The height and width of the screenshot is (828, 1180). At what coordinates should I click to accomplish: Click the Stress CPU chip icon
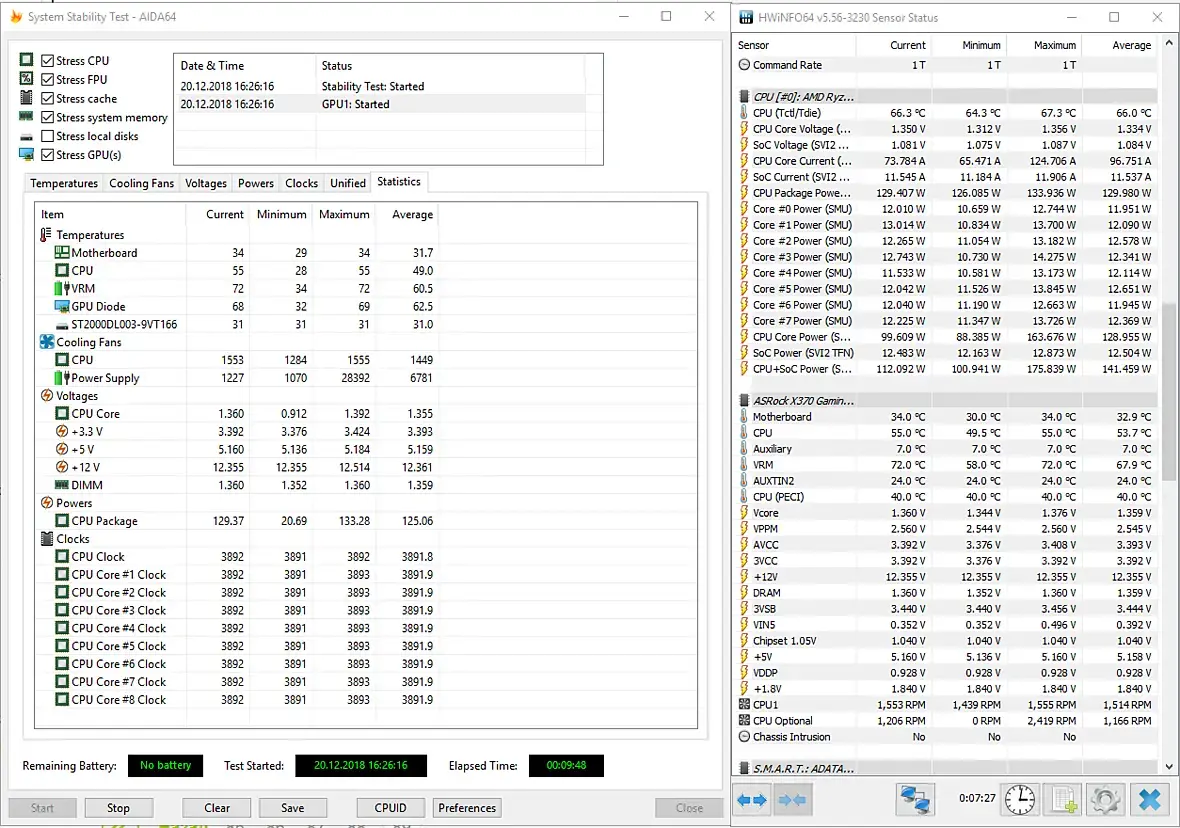26,59
